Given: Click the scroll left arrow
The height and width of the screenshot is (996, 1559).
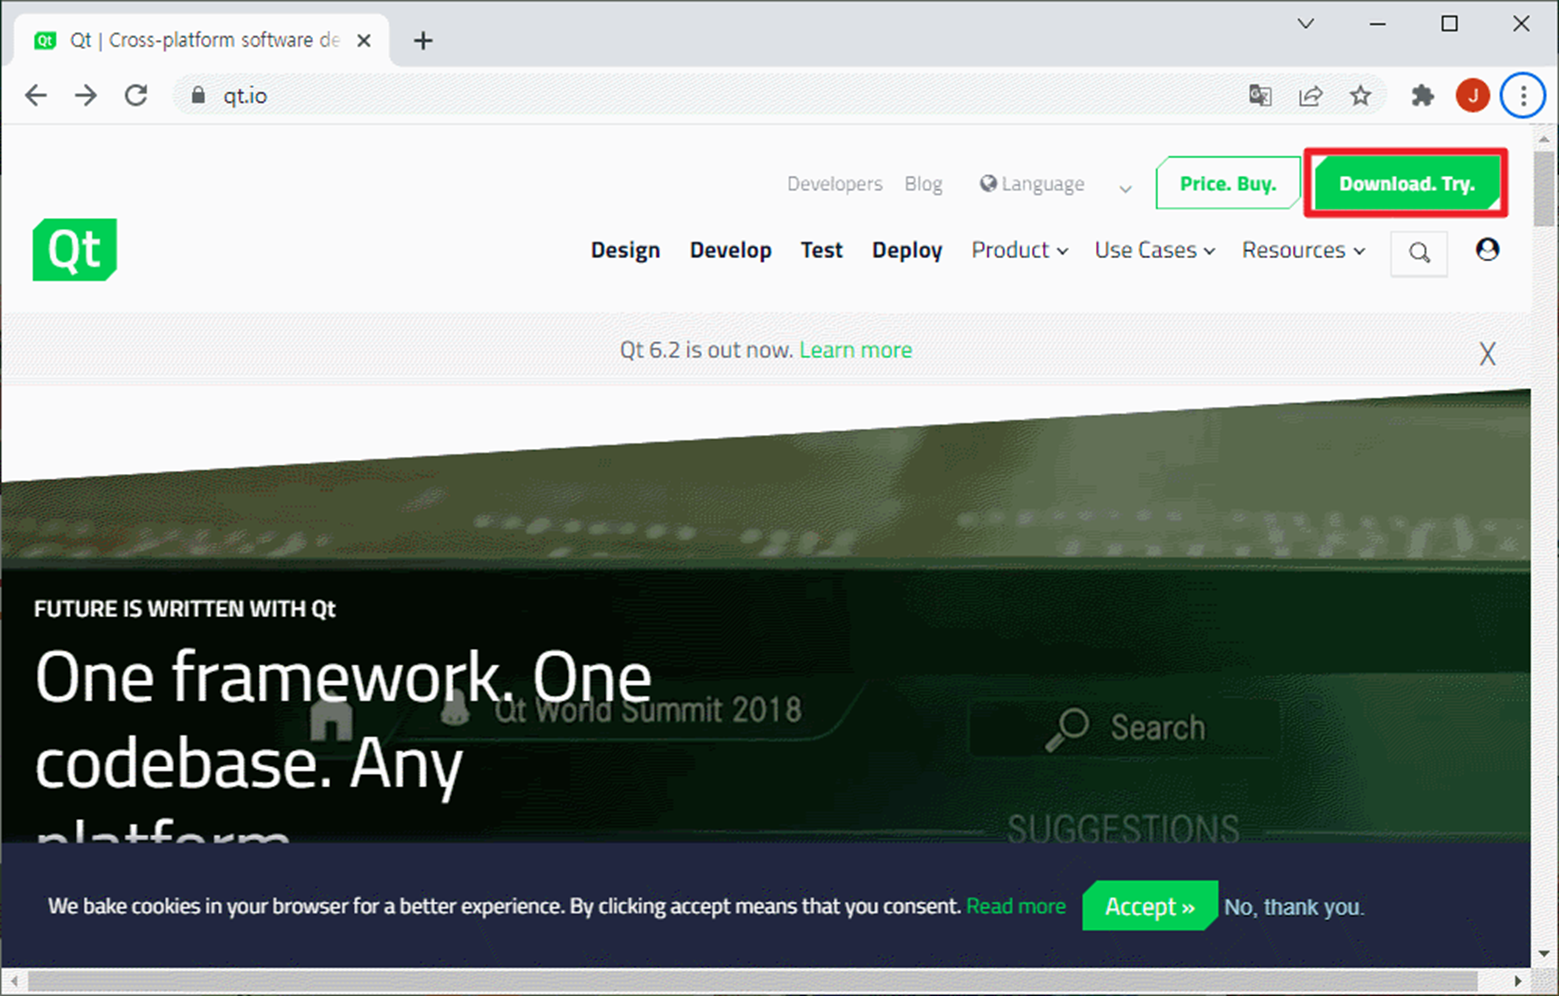Looking at the screenshot, I should click(x=13, y=982).
